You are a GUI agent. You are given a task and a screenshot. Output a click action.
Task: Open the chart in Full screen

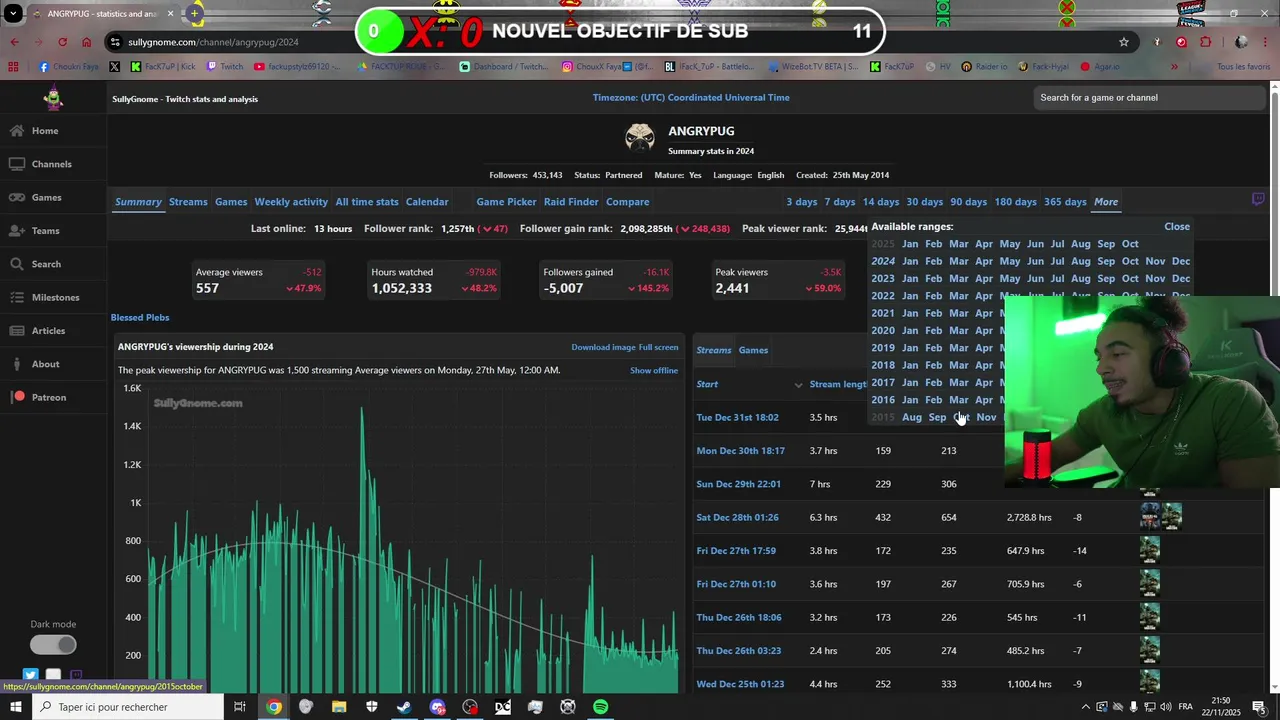(x=659, y=348)
